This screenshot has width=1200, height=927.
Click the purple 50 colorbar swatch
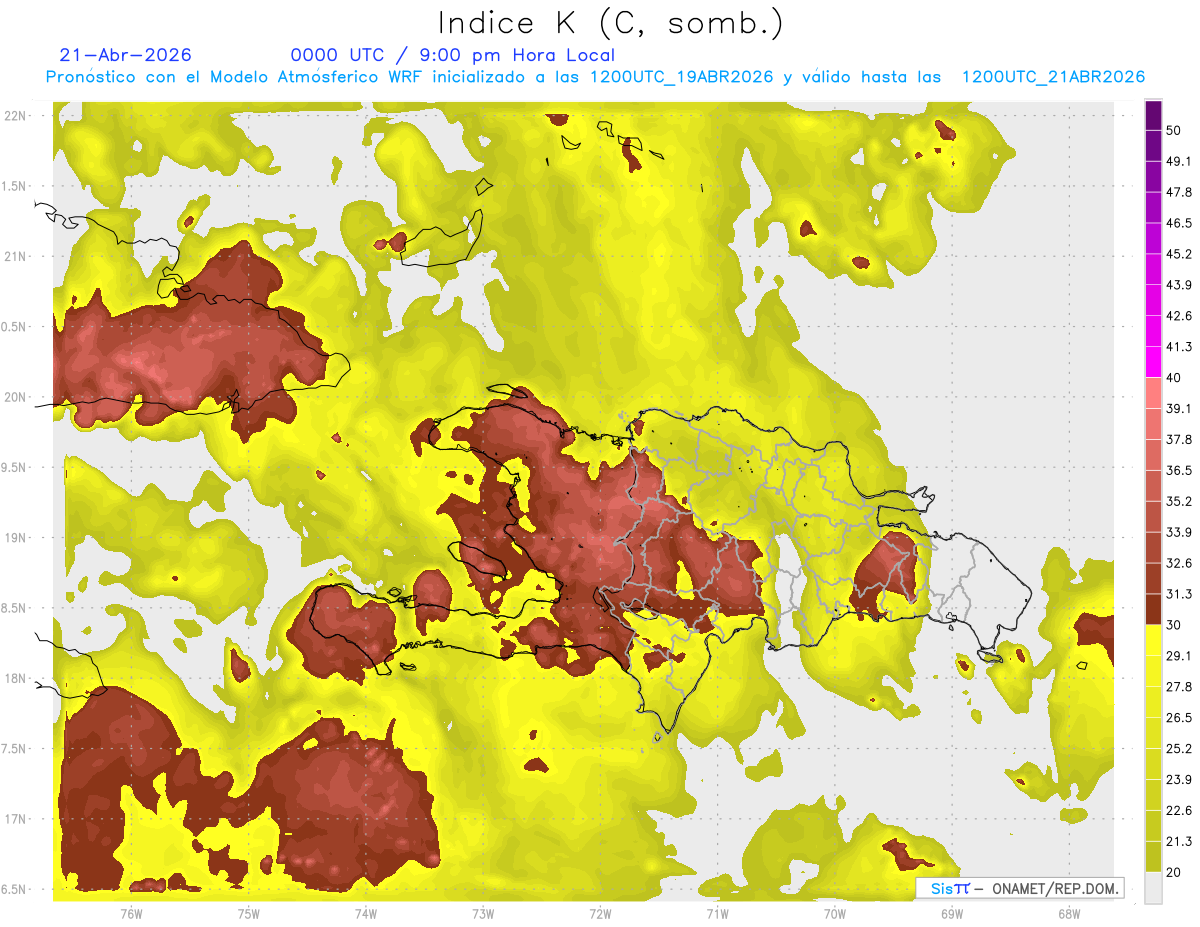[1153, 117]
